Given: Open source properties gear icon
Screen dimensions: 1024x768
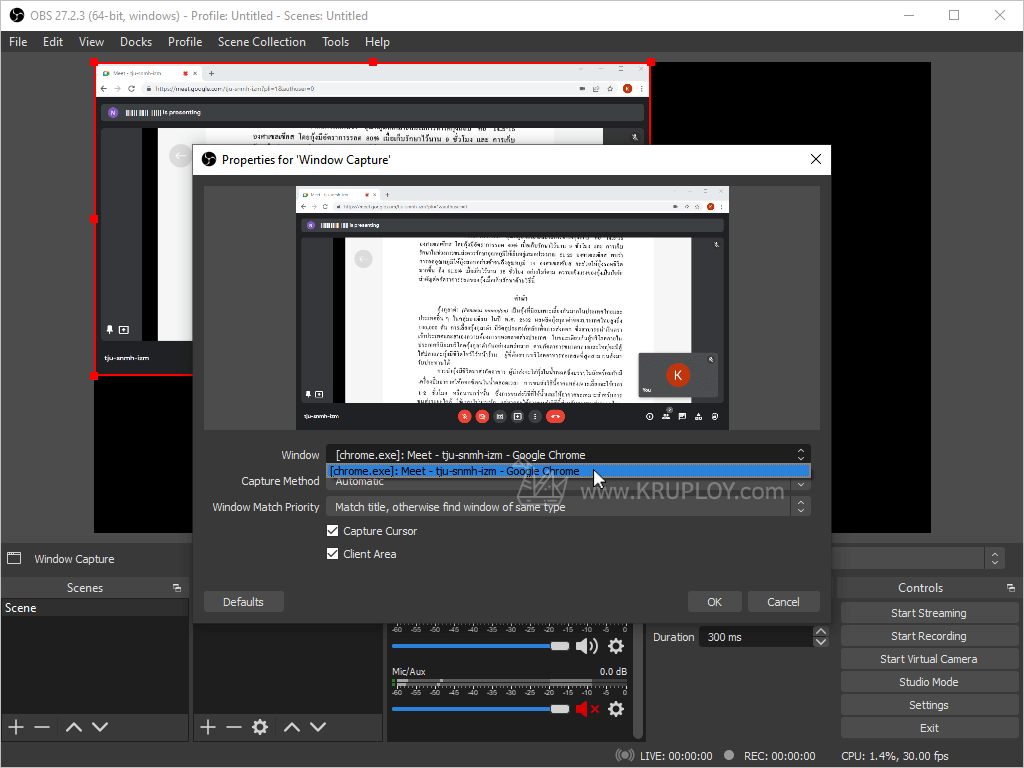Looking at the screenshot, I should (260, 727).
